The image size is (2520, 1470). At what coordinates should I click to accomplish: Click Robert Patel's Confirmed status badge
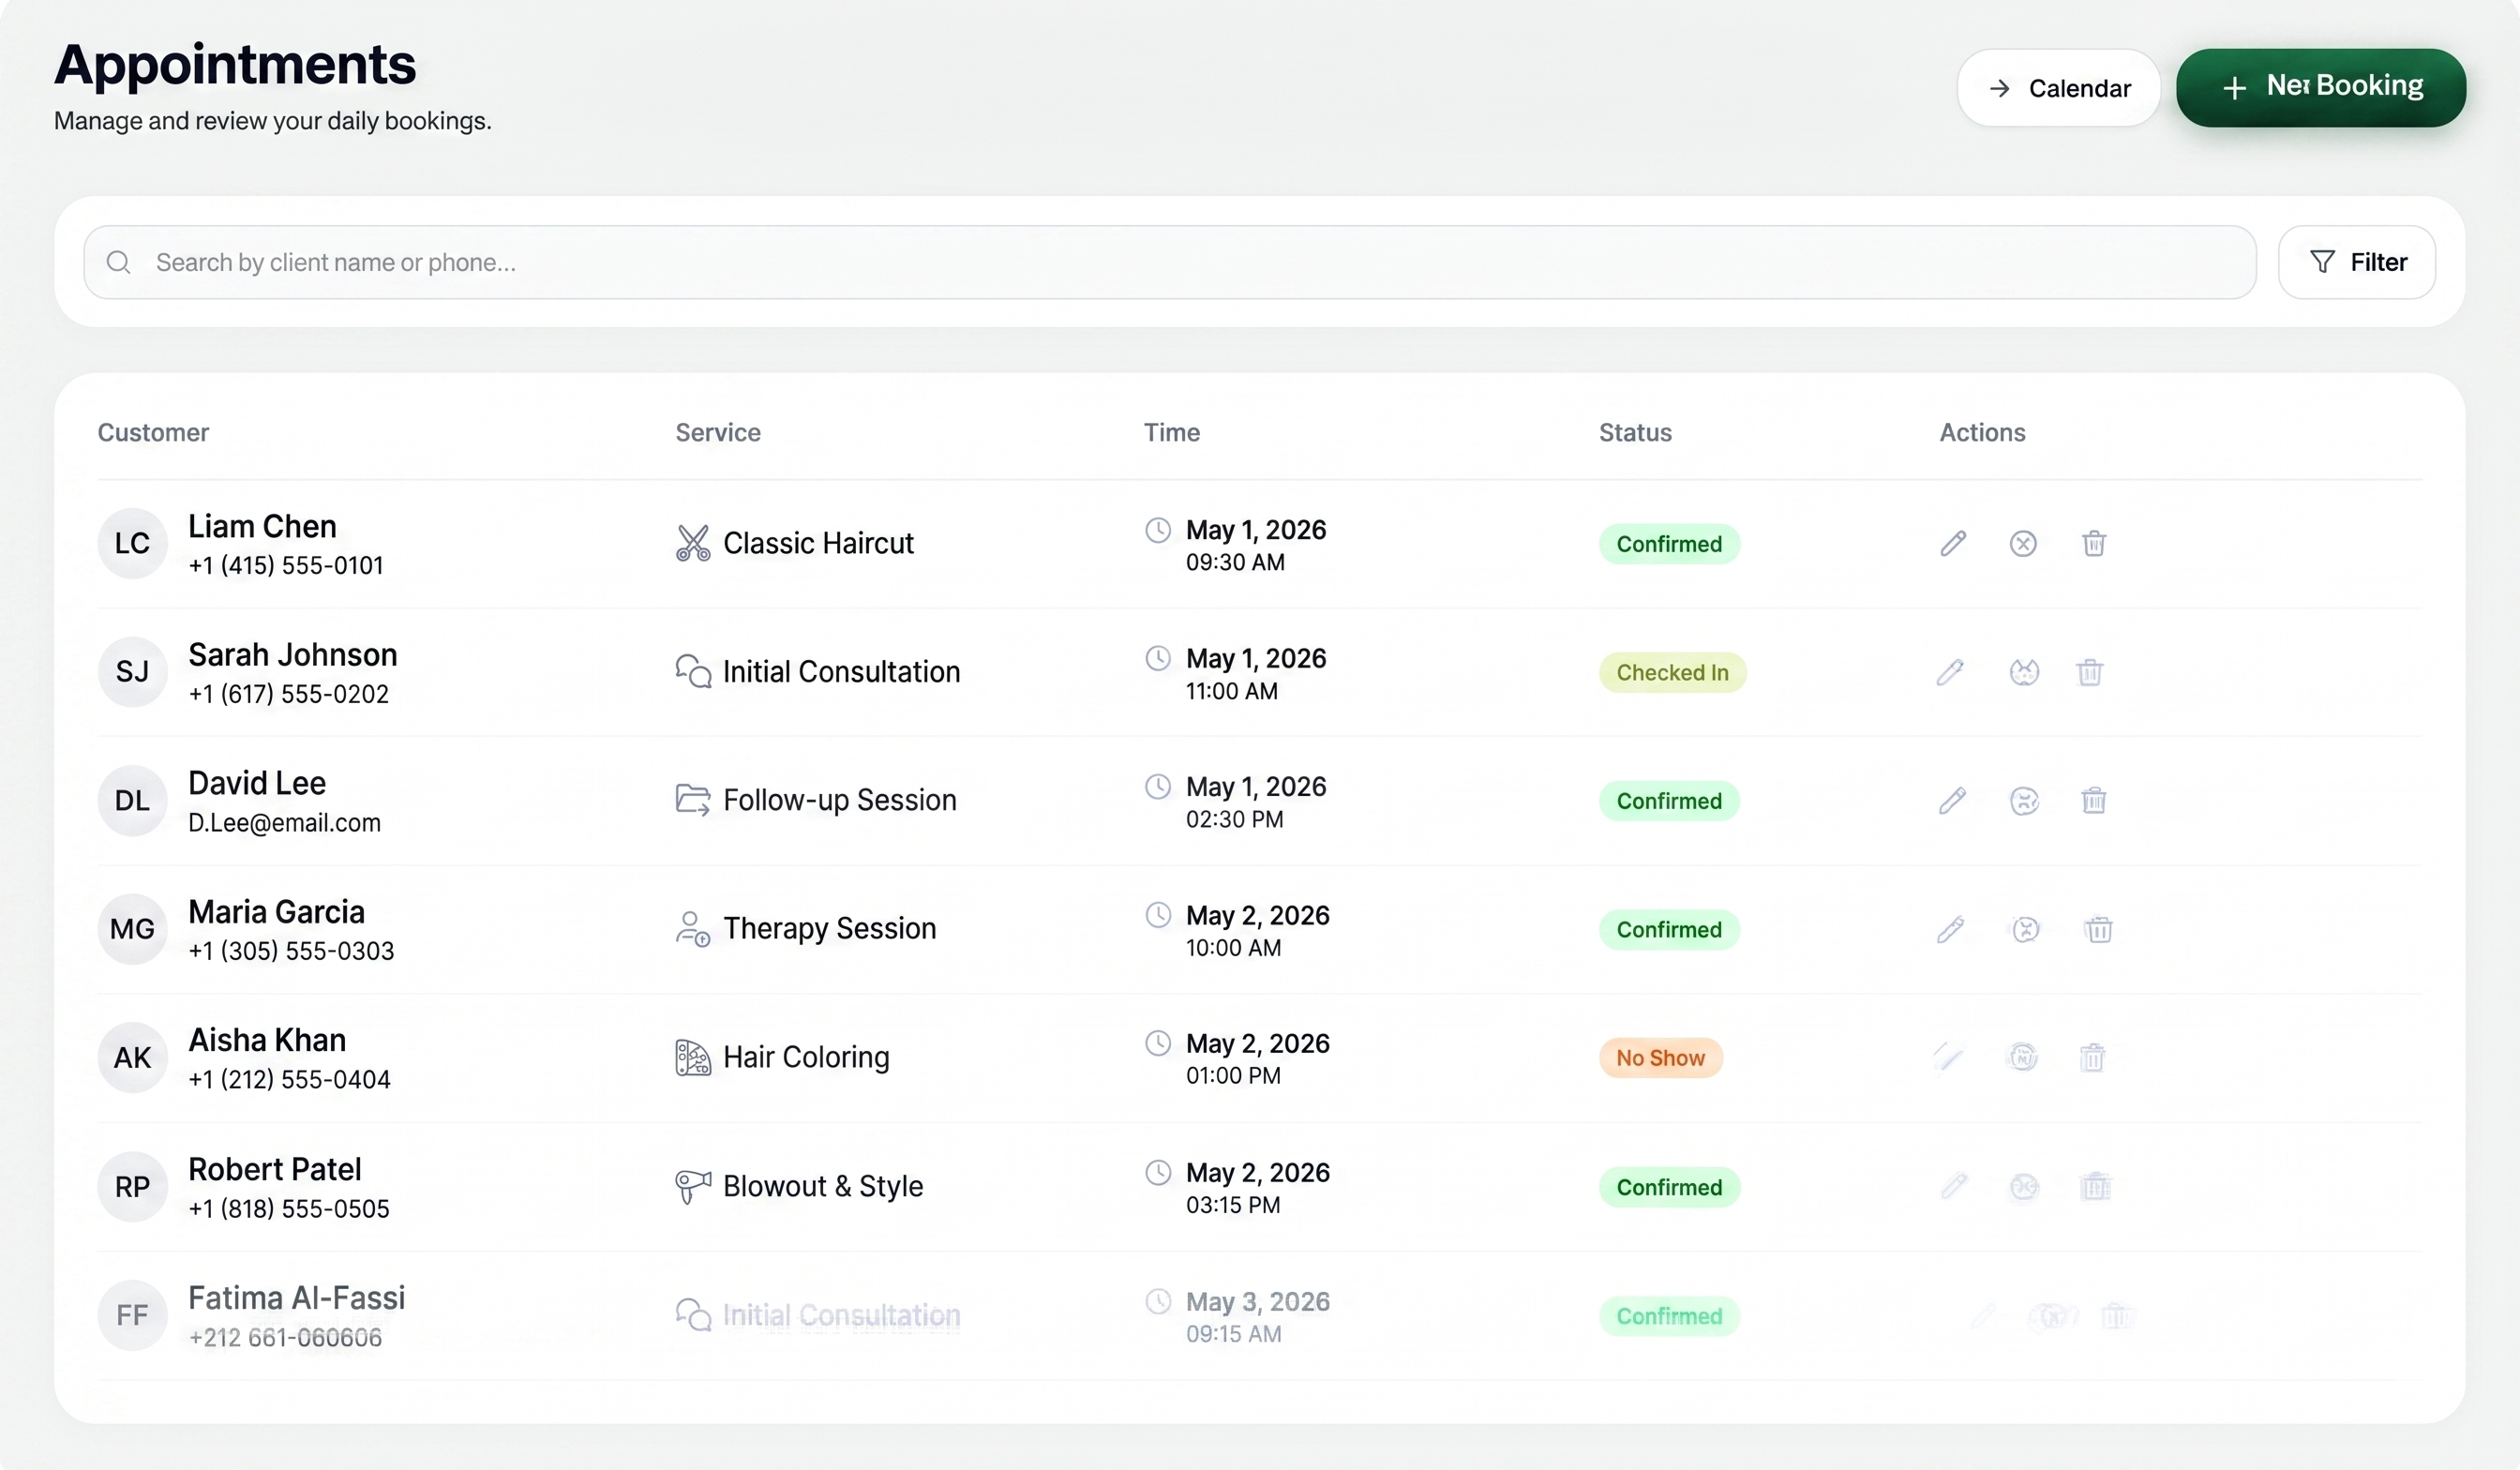pyautogui.click(x=1669, y=1187)
